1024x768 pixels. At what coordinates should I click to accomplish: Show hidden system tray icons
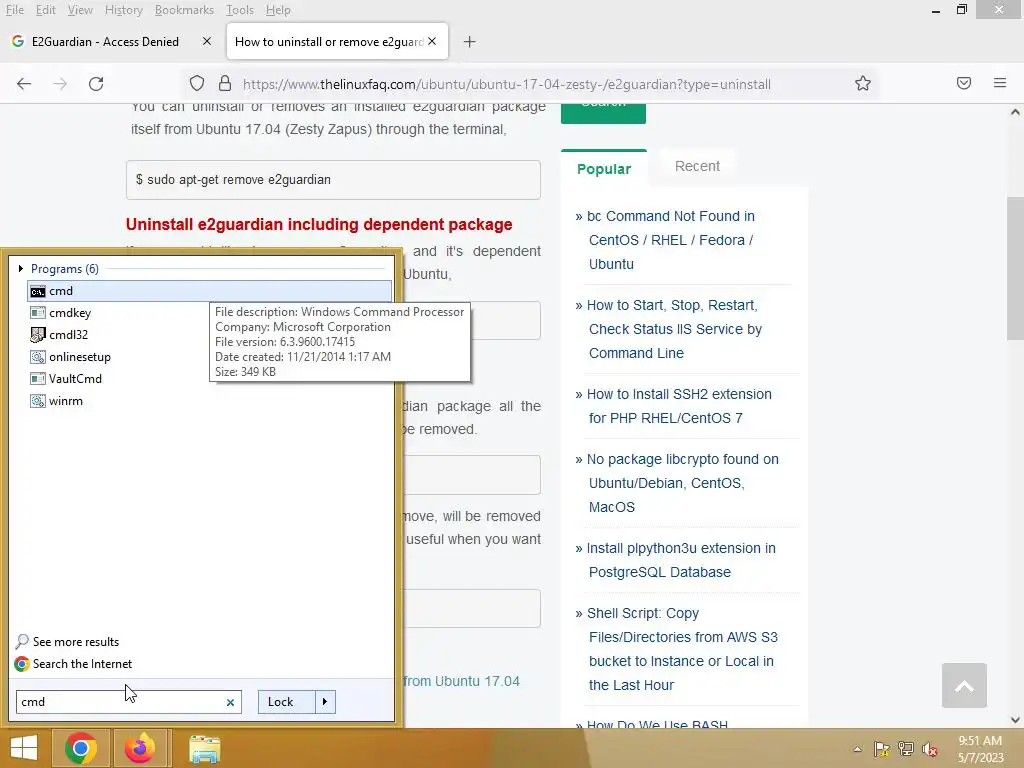pos(857,749)
